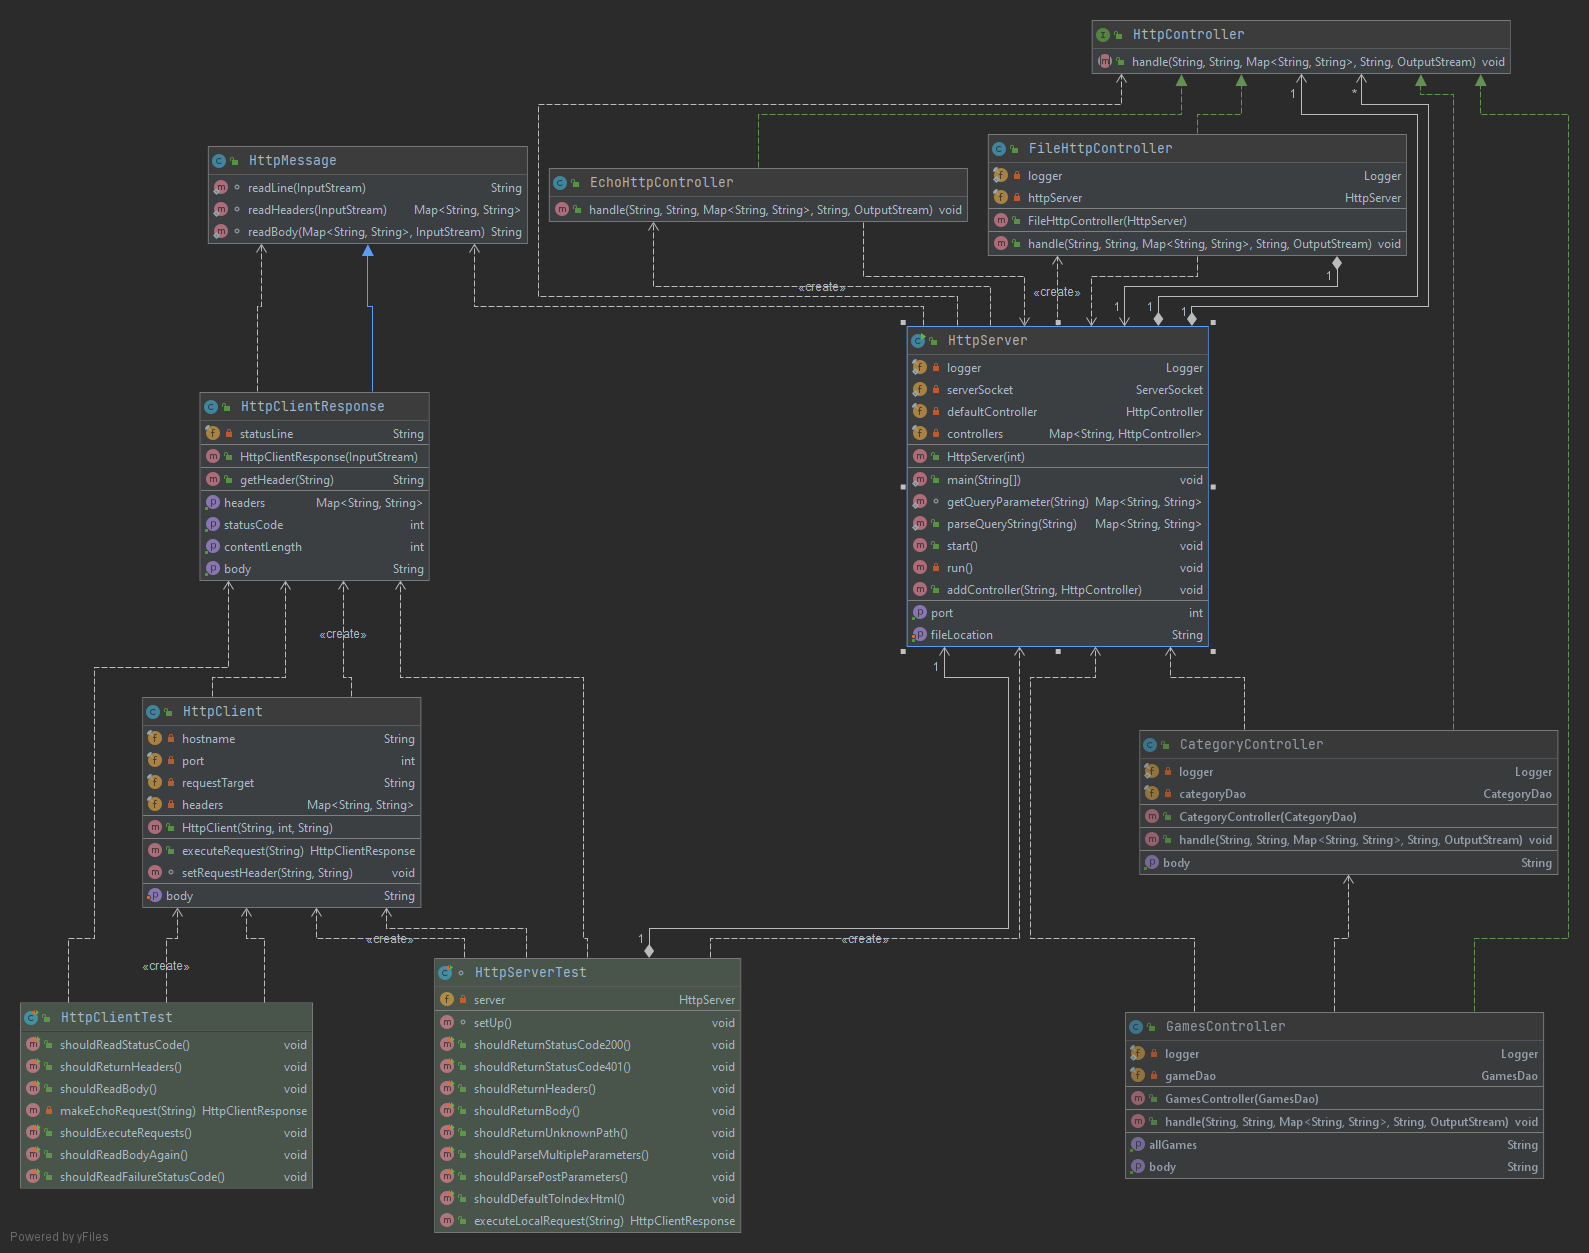1589x1253 pixels.
Task: Click shouldDefaultToIndexHtml() test method
Action: (588, 1199)
